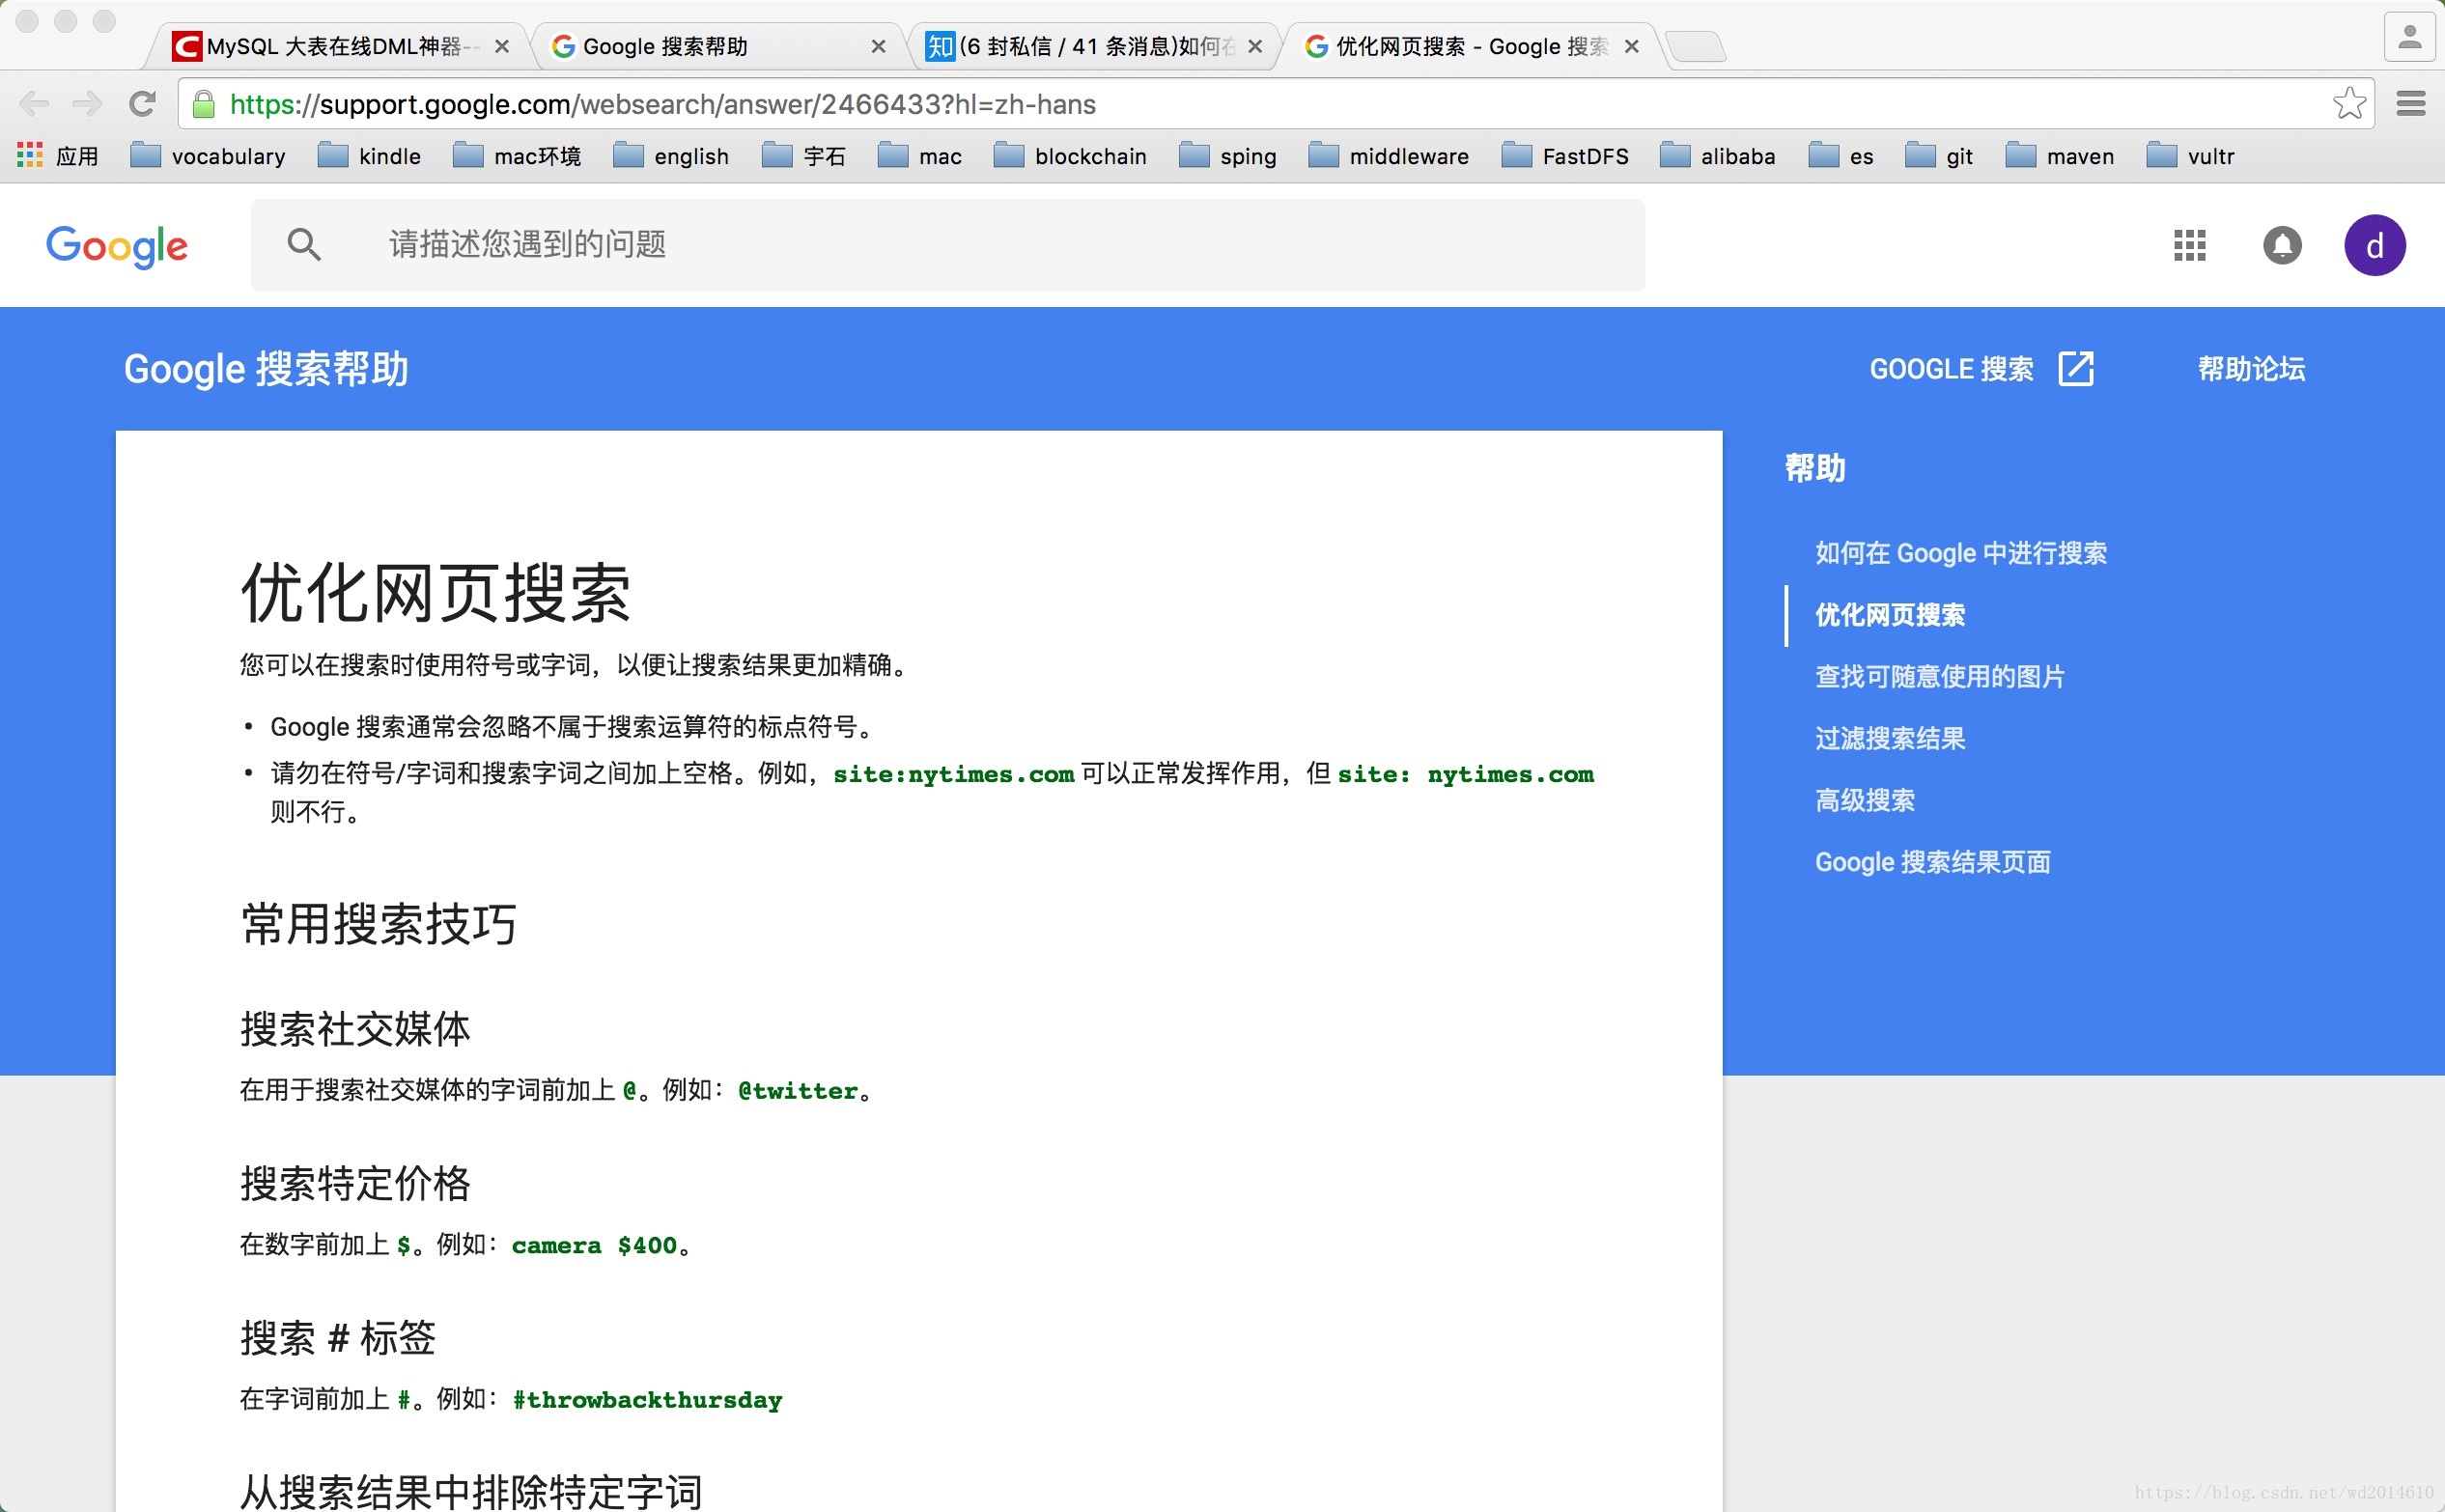The width and height of the screenshot is (2445, 1512).
Task: Open Google notifications bell
Action: coord(2282,245)
